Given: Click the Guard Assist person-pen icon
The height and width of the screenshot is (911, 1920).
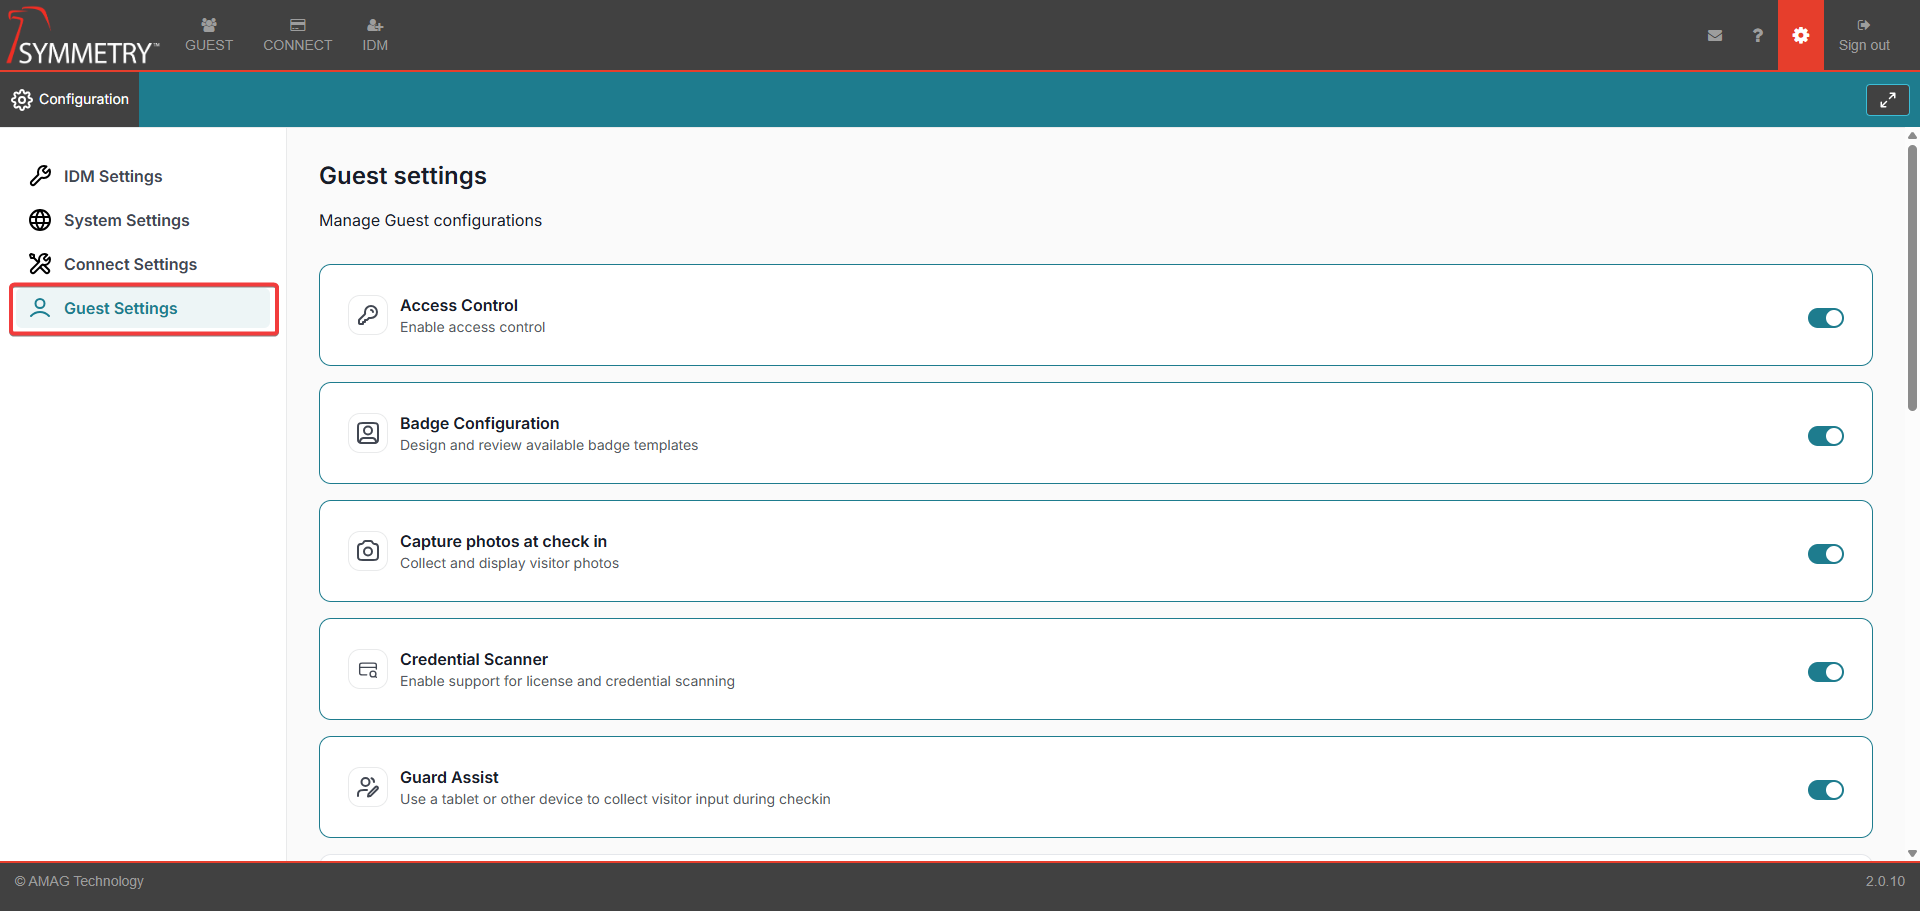Looking at the screenshot, I should point(368,787).
